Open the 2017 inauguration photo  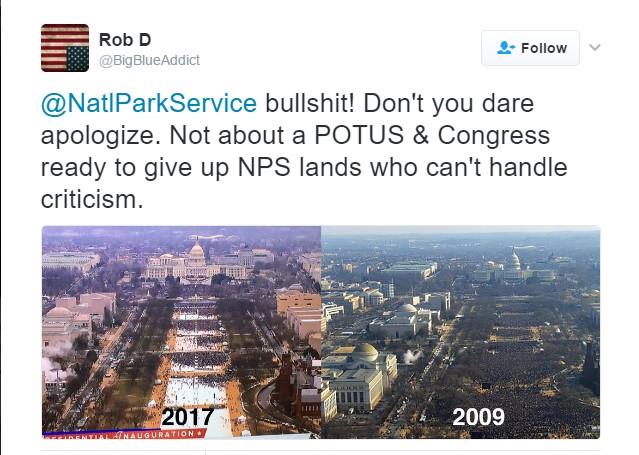click(x=181, y=331)
